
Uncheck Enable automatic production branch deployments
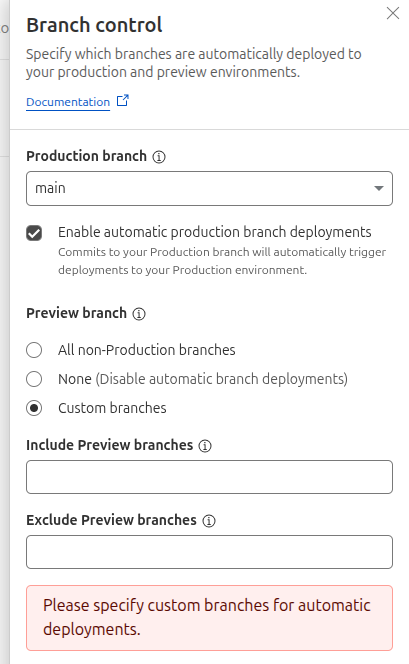coord(34,233)
